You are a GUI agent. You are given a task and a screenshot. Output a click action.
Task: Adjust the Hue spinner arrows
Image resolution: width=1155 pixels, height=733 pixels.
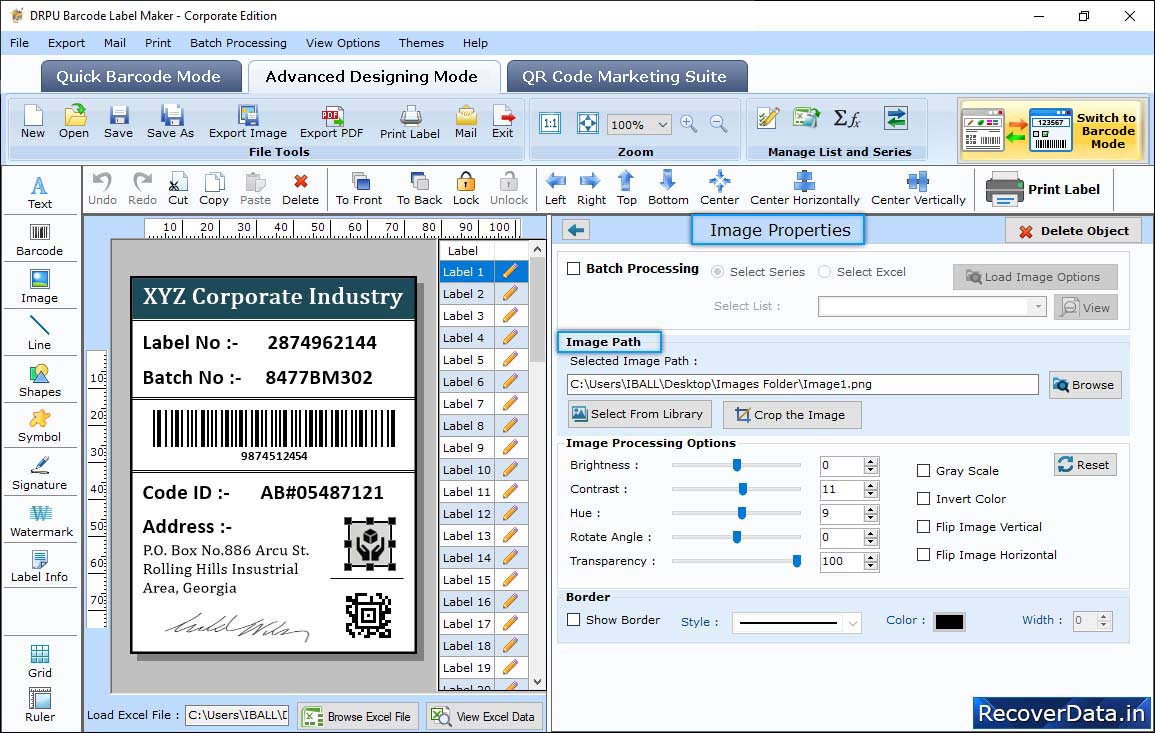[x=871, y=513]
